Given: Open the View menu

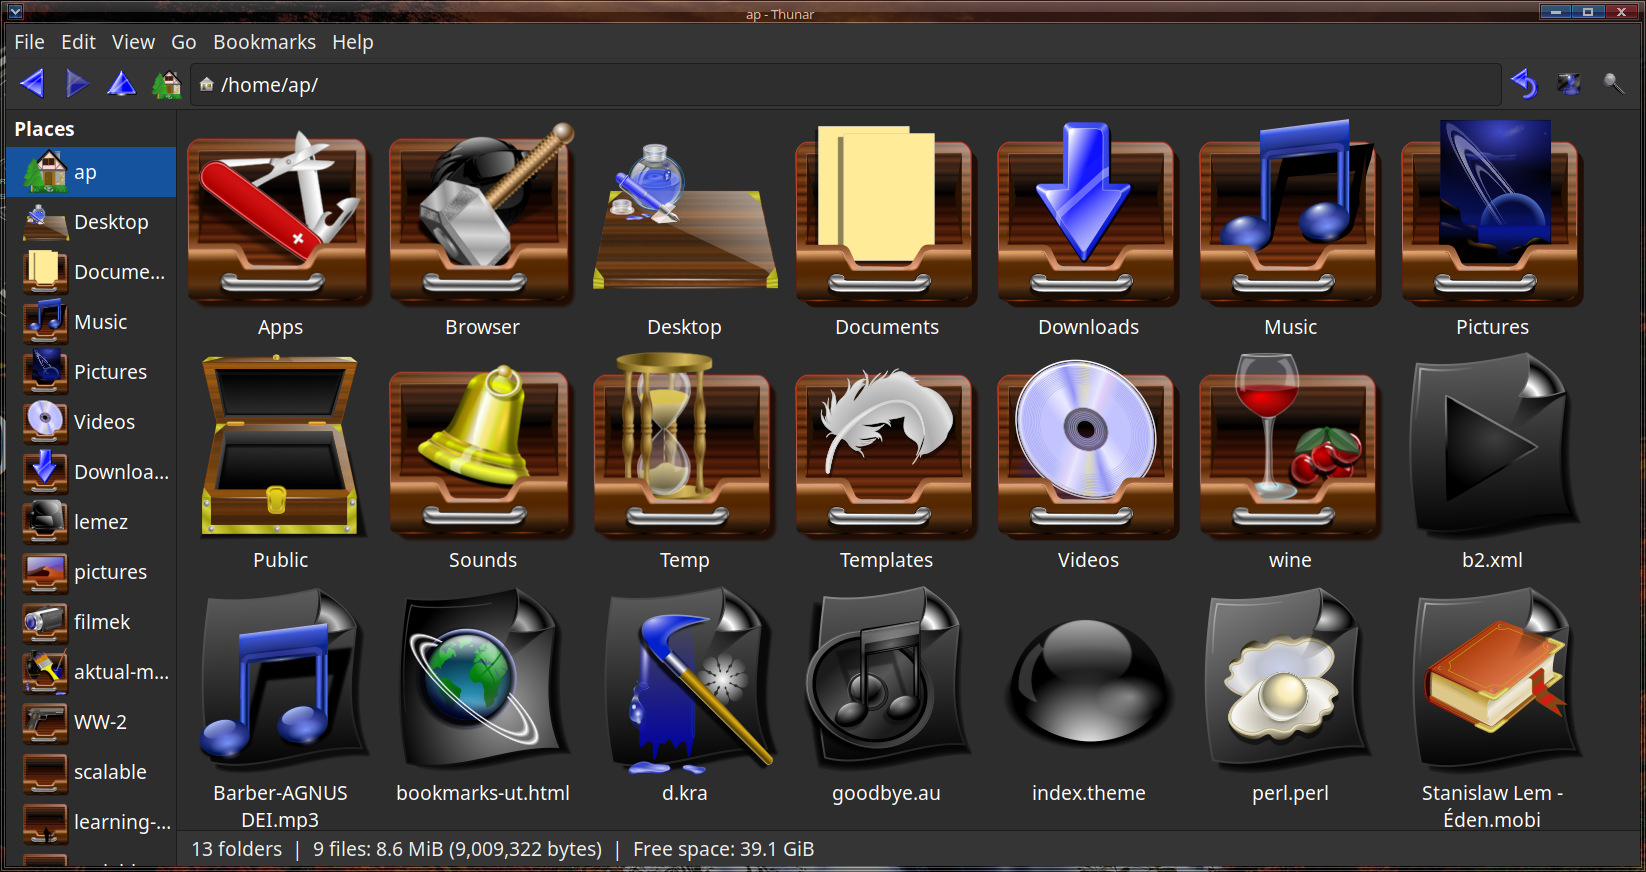Looking at the screenshot, I should click(133, 42).
